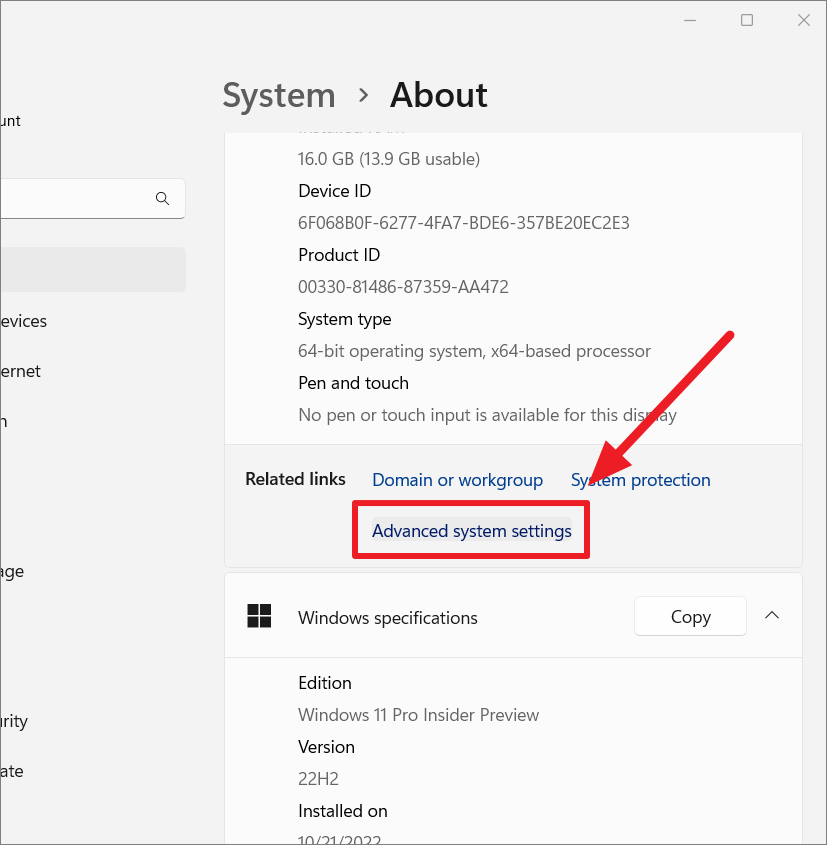The width and height of the screenshot is (827, 845).
Task: Close the Settings window
Action: 804,20
